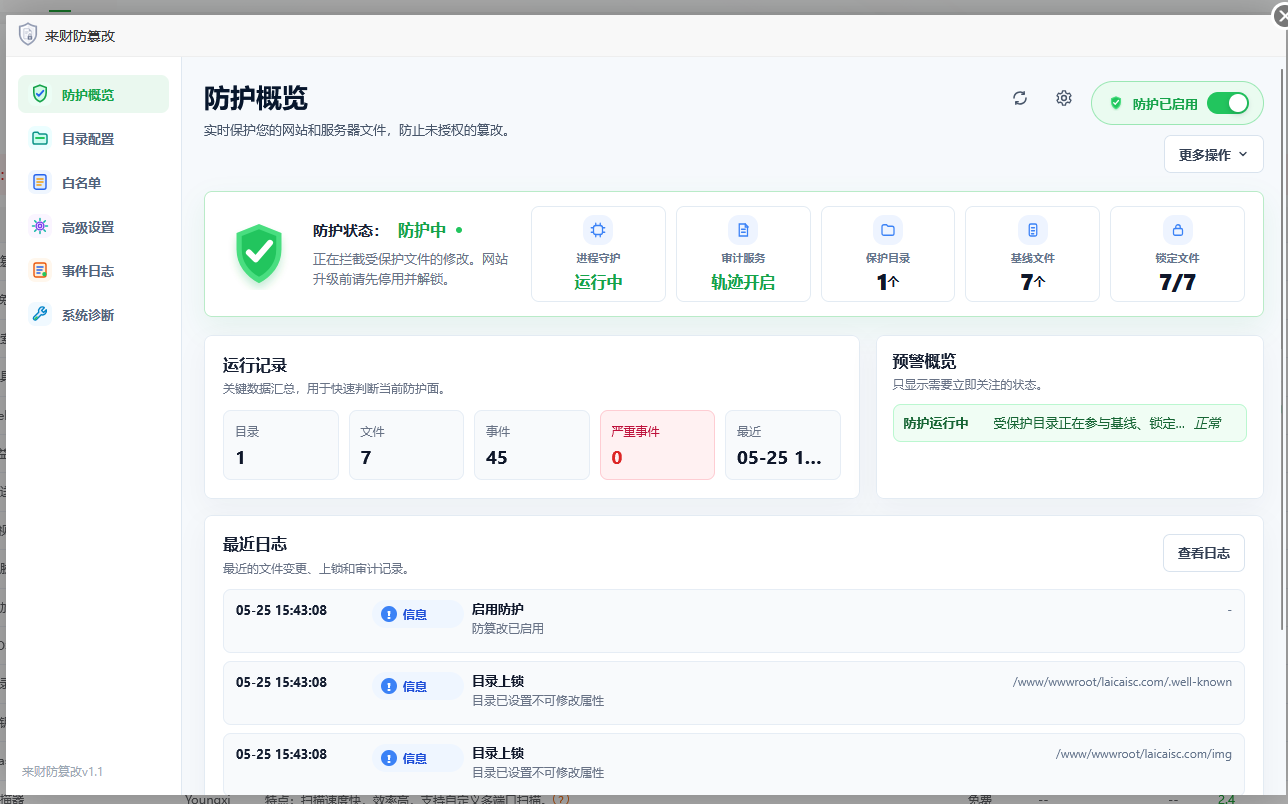Click the 正常 status label in 预警概览
Image resolution: width=1288 pixels, height=804 pixels.
pos(1207,423)
